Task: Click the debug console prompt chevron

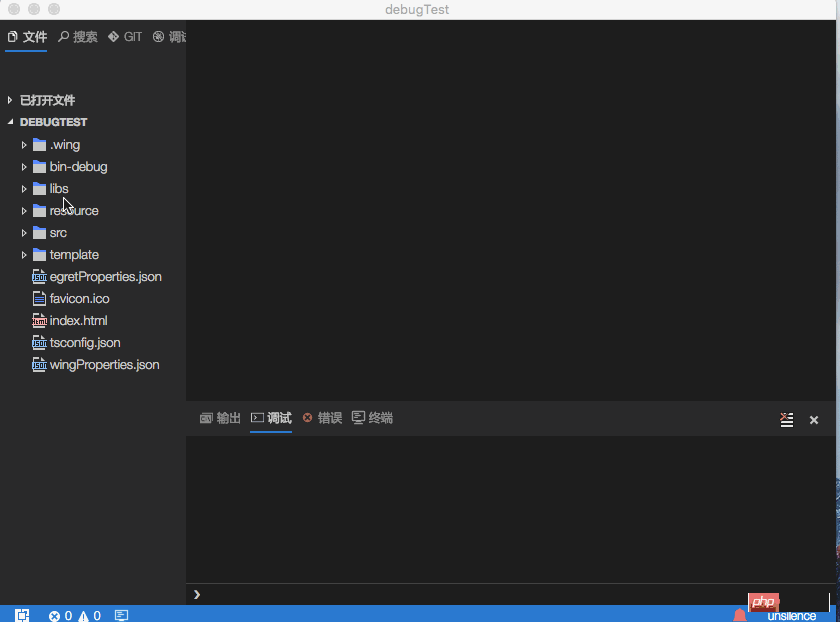Action: [197, 594]
